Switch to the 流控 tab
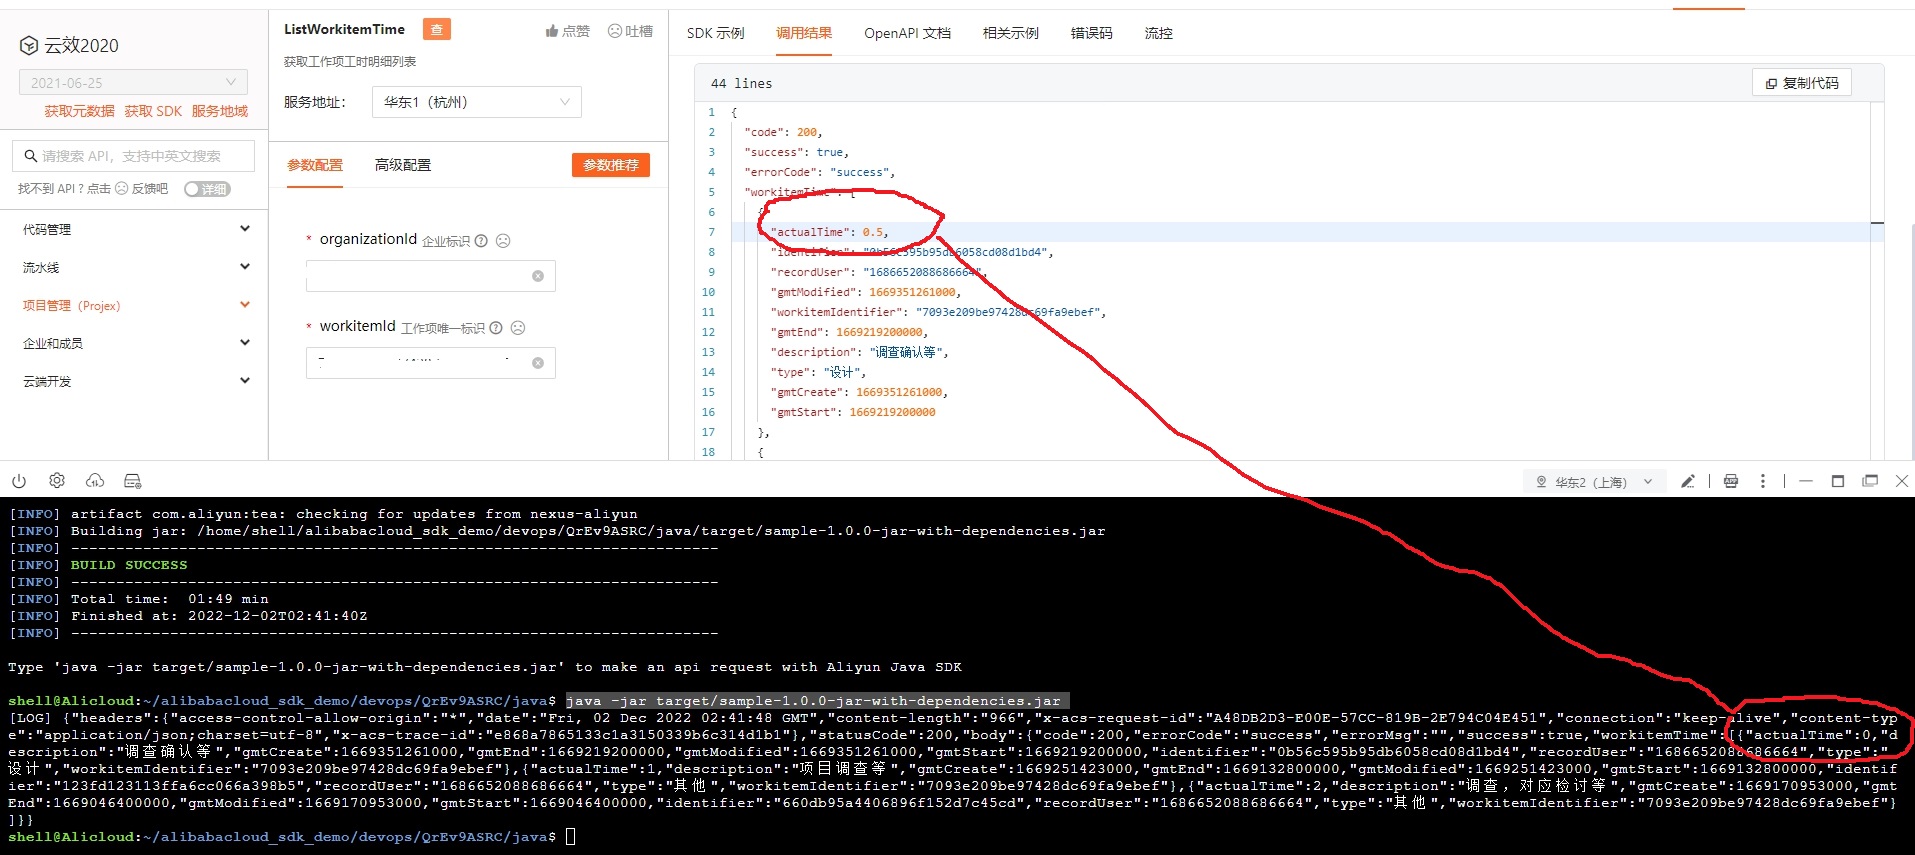The image size is (1915, 855). (x=1159, y=33)
